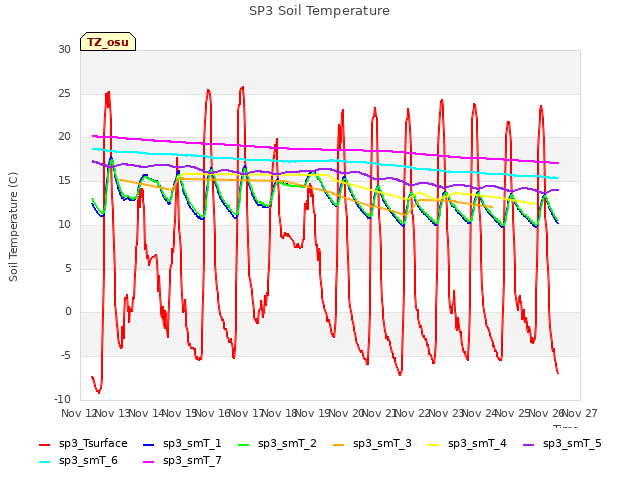
Task: Click the SP3 Soil Temperature chart title
Action: (x=319, y=11)
